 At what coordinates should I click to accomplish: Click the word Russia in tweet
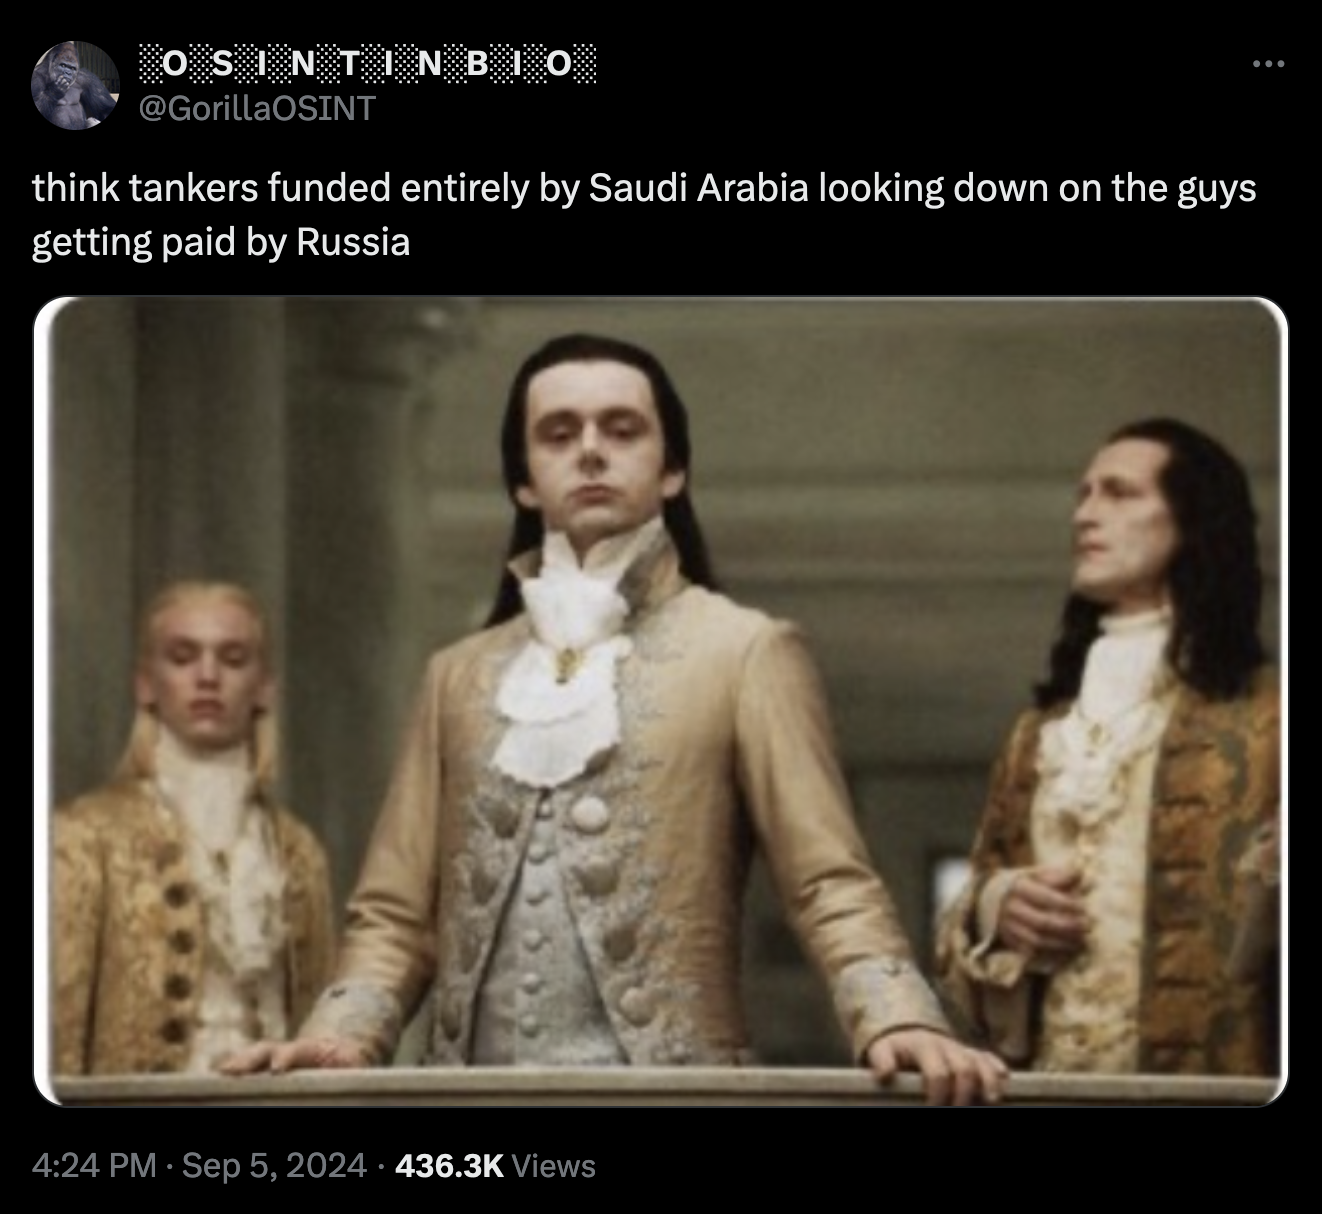pyautogui.click(x=353, y=242)
